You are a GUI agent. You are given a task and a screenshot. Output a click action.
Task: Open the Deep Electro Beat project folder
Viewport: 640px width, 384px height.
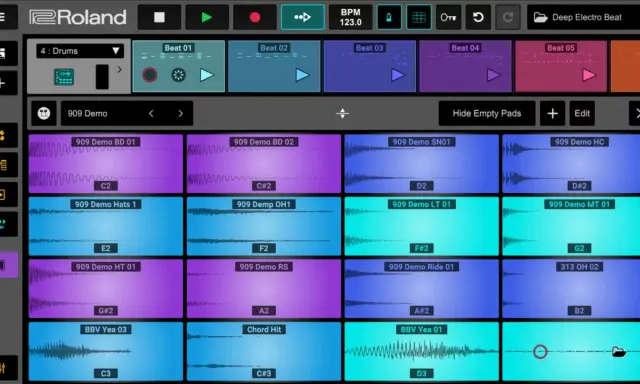click(x=584, y=17)
